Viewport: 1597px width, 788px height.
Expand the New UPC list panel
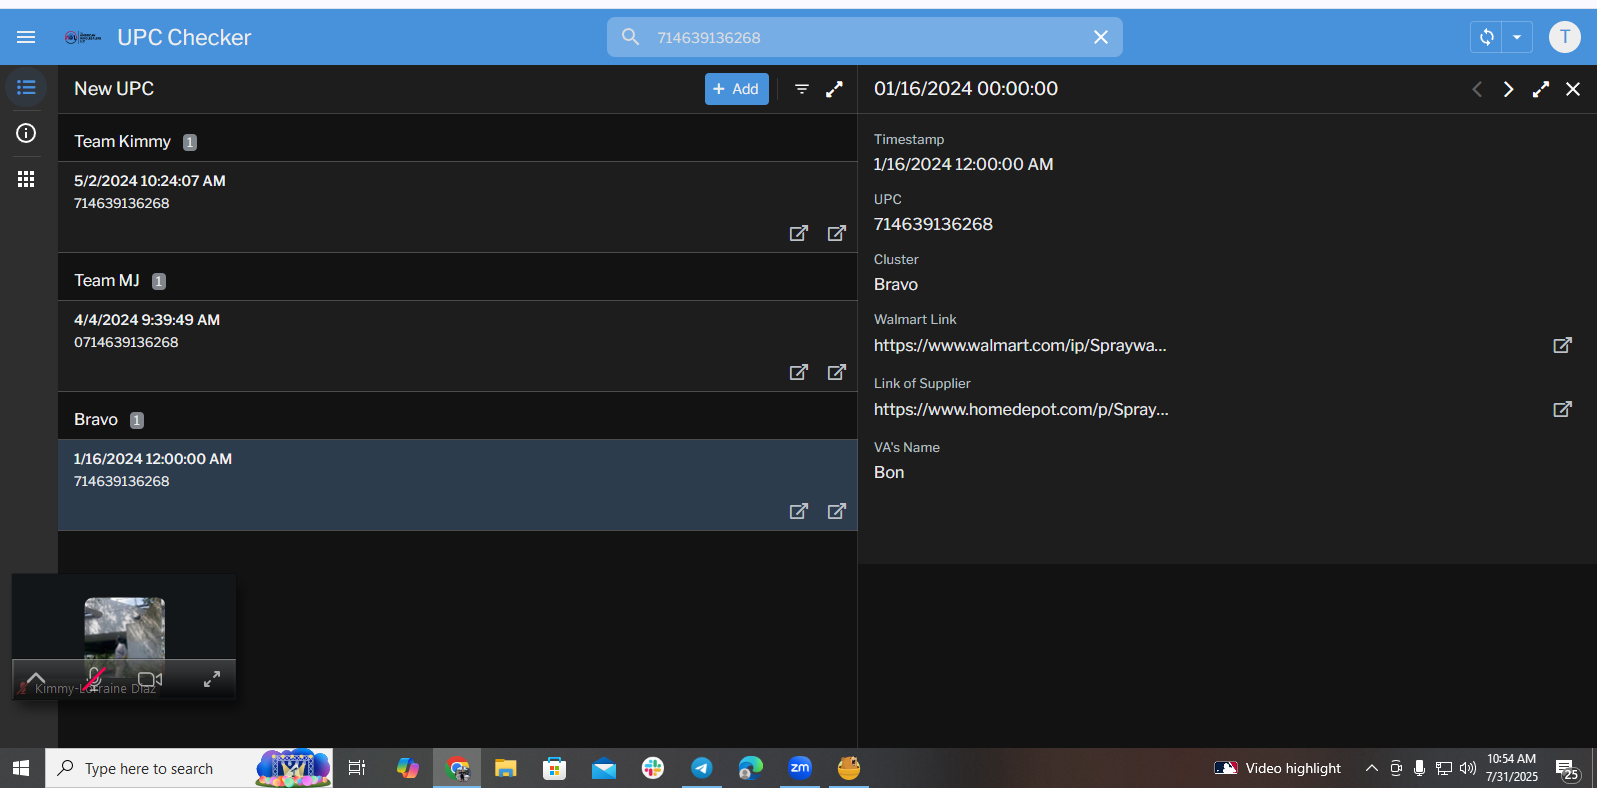point(834,89)
